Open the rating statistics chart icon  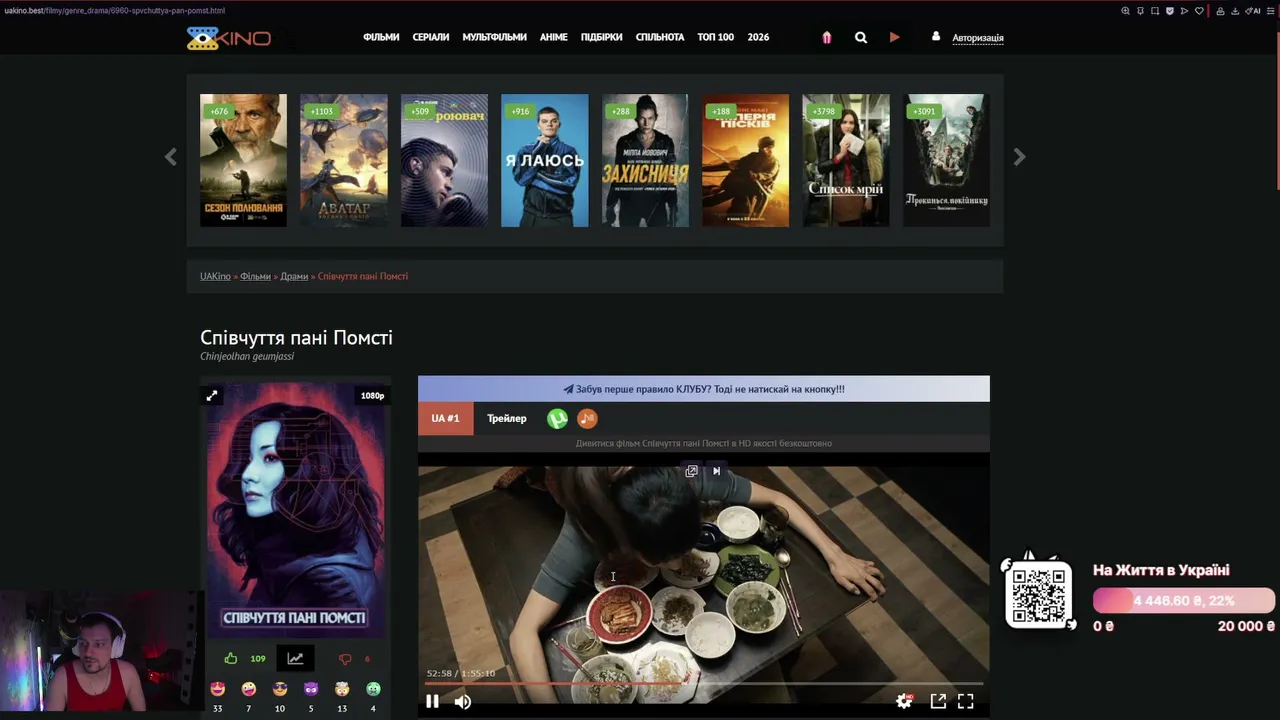coord(295,658)
